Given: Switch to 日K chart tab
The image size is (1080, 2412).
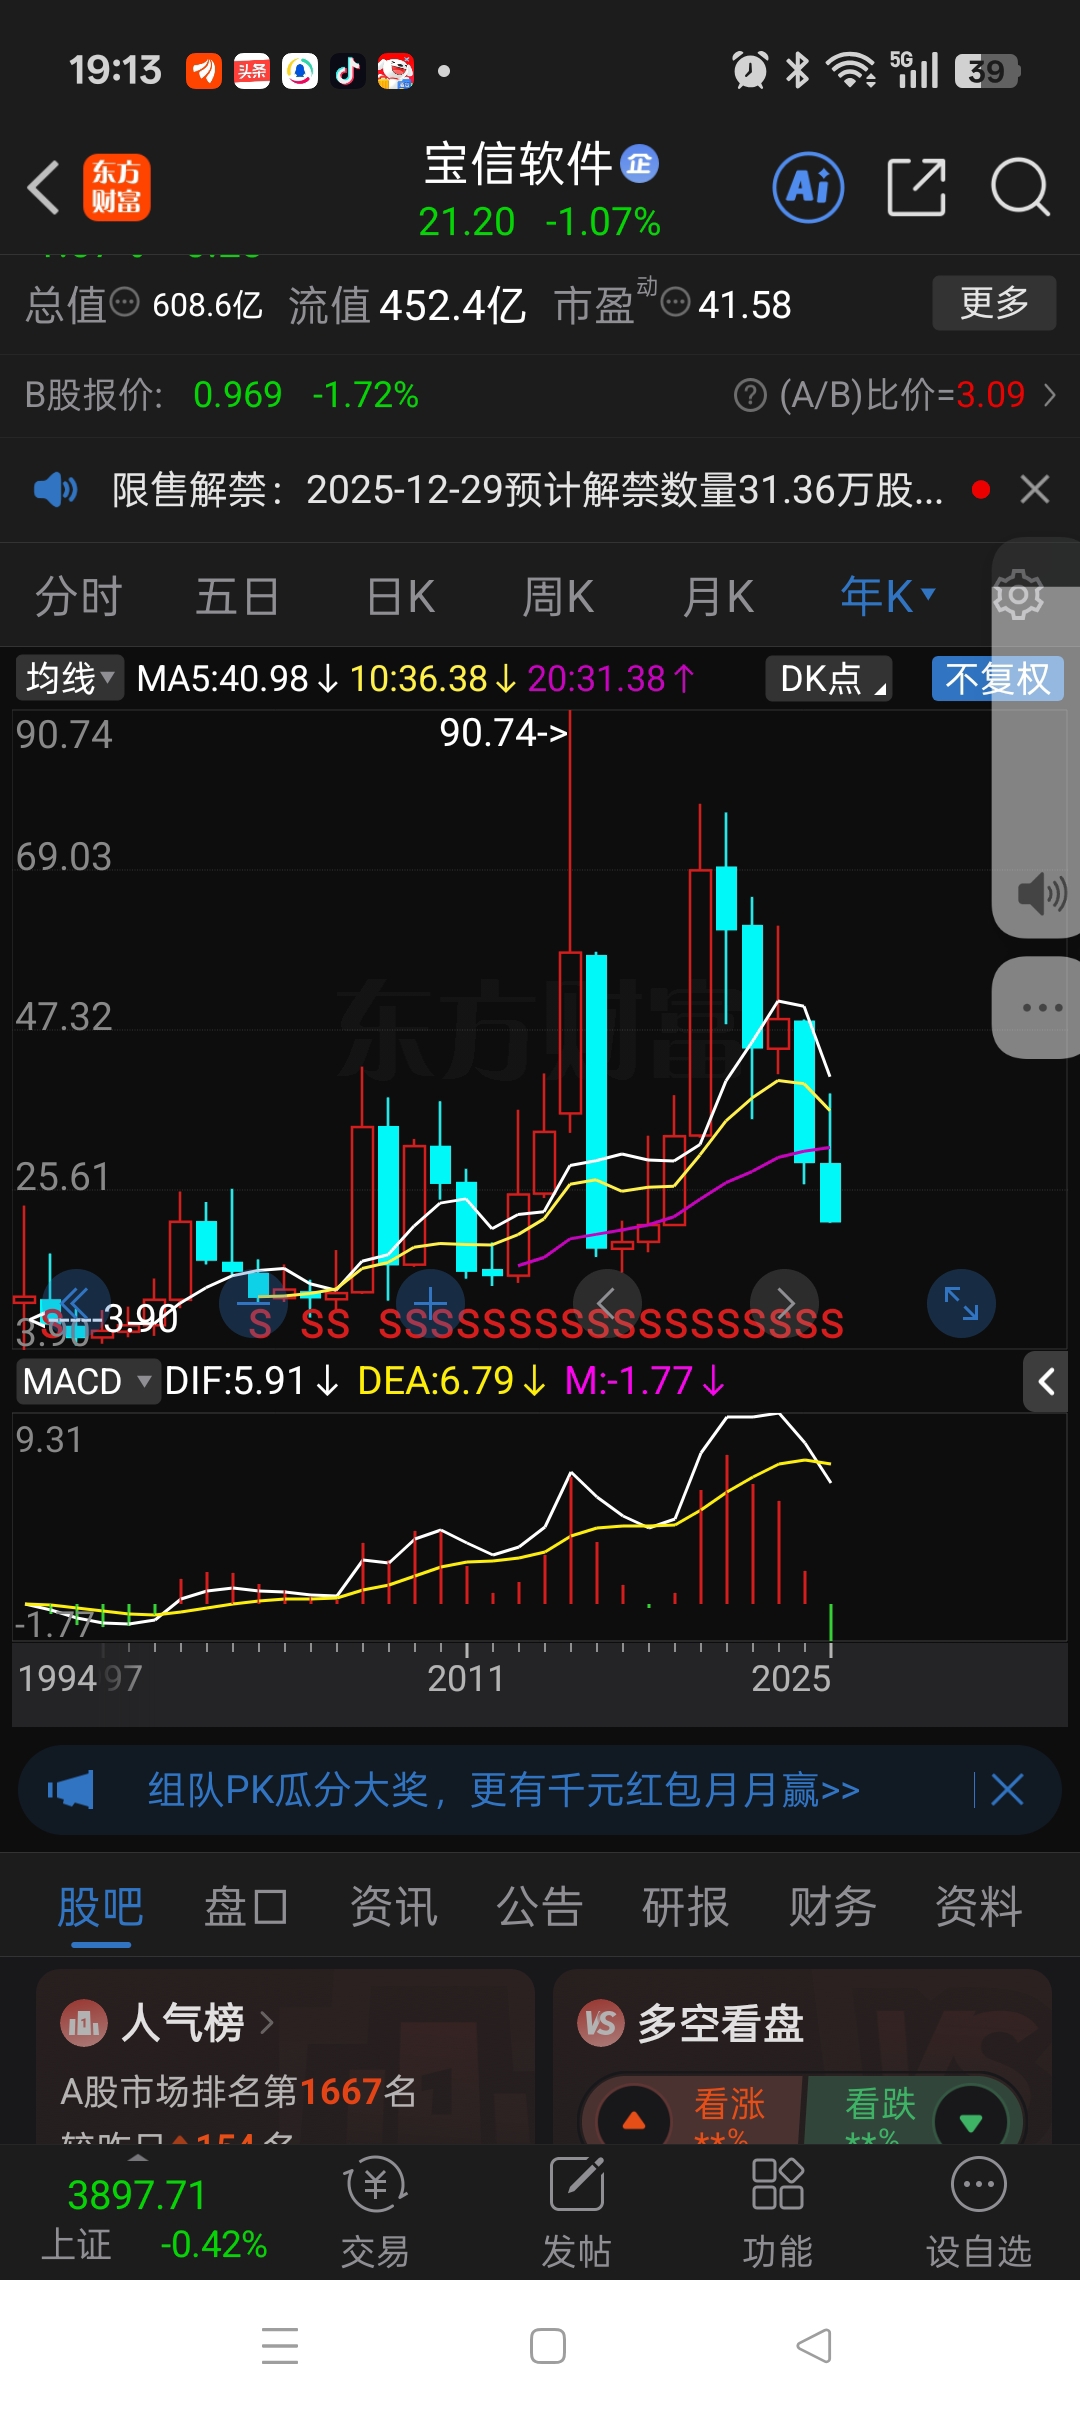Looking at the screenshot, I should pos(401,597).
